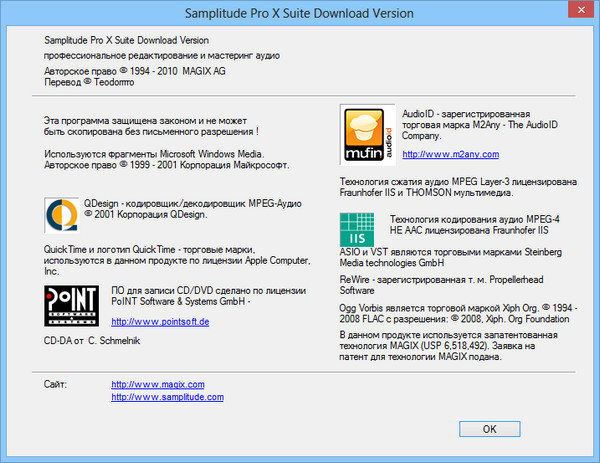Image resolution: width=600 pixels, height=463 pixels.
Task: Click the 'профессиональное редактирование и мастеринг аудио' text
Action: pos(161,55)
